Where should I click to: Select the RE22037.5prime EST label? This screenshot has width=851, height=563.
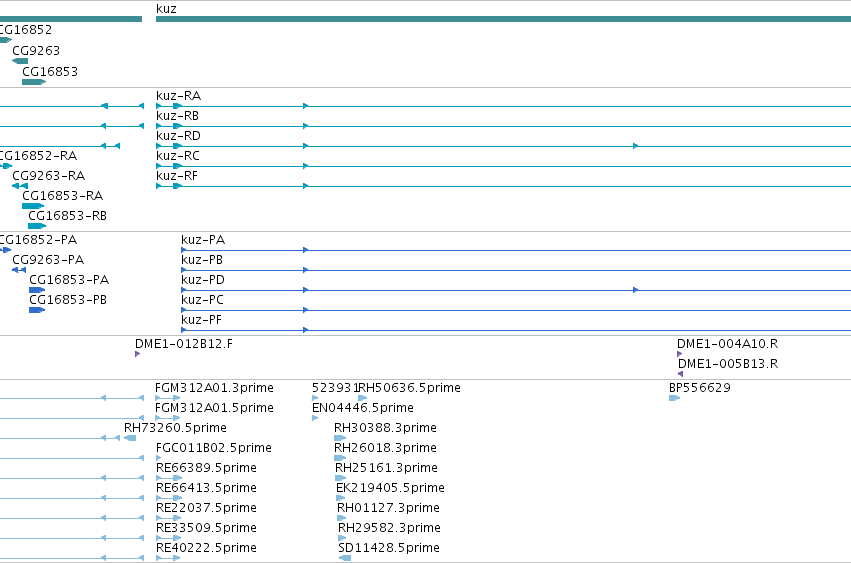tap(206, 508)
